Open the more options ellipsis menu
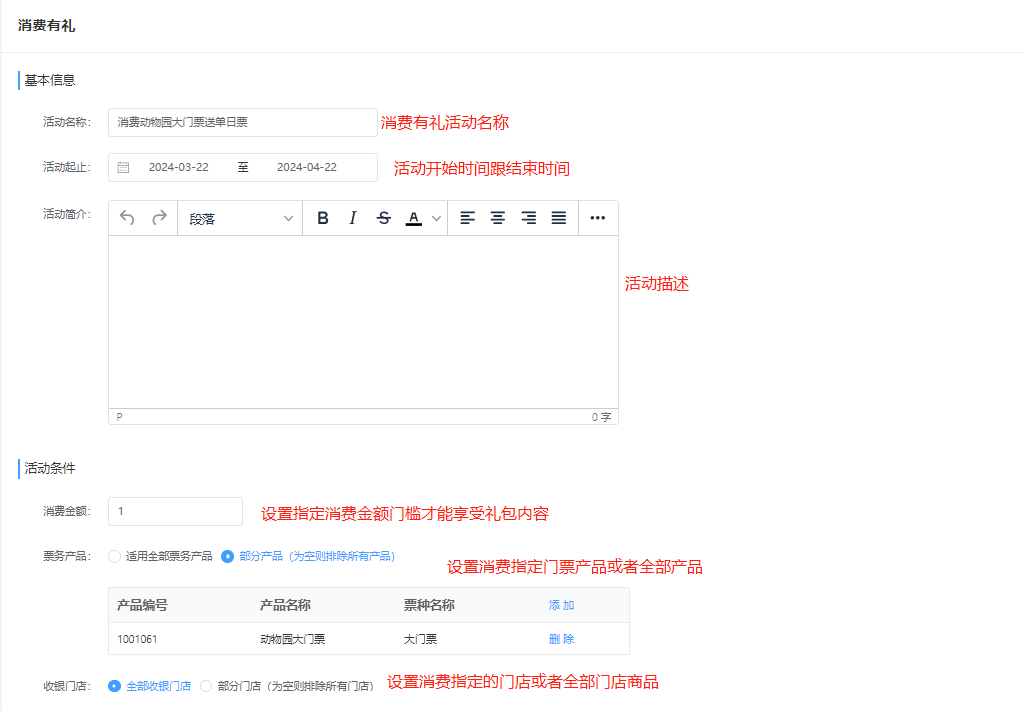This screenshot has height=711, width=1022. click(x=598, y=218)
